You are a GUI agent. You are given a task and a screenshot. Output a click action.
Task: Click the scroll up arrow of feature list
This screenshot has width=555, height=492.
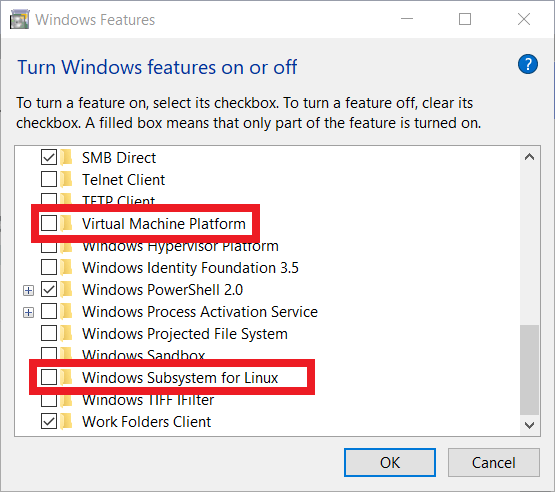click(x=530, y=157)
